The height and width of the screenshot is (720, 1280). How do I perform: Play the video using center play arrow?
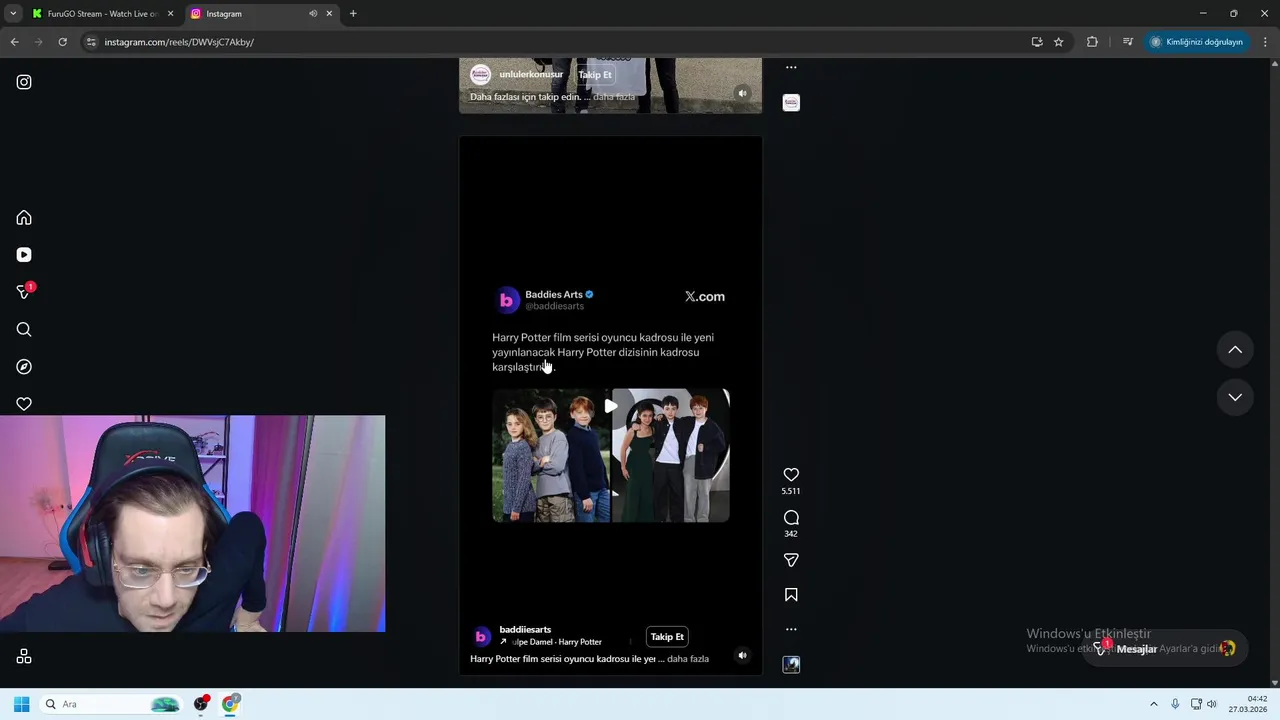click(x=610, y=406)
